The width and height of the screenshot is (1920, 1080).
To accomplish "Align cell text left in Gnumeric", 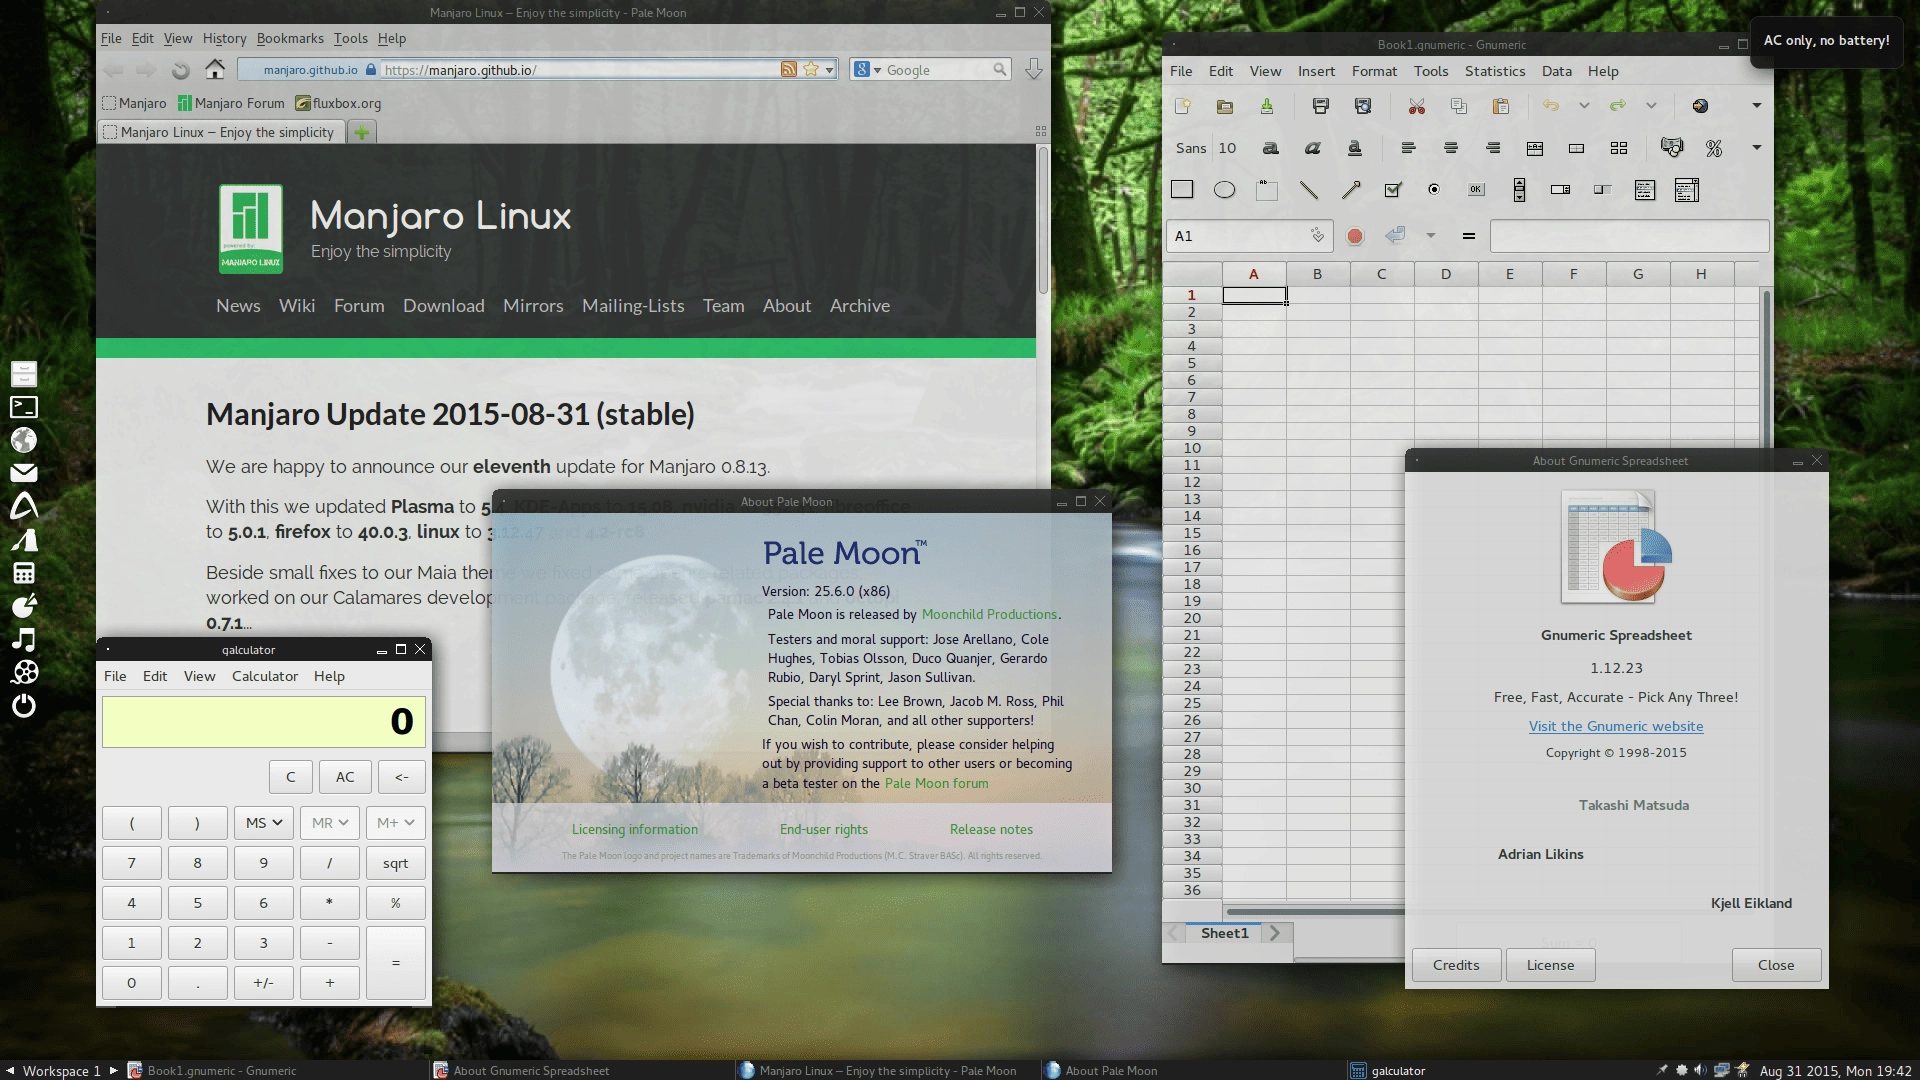I will [1409, 148].
